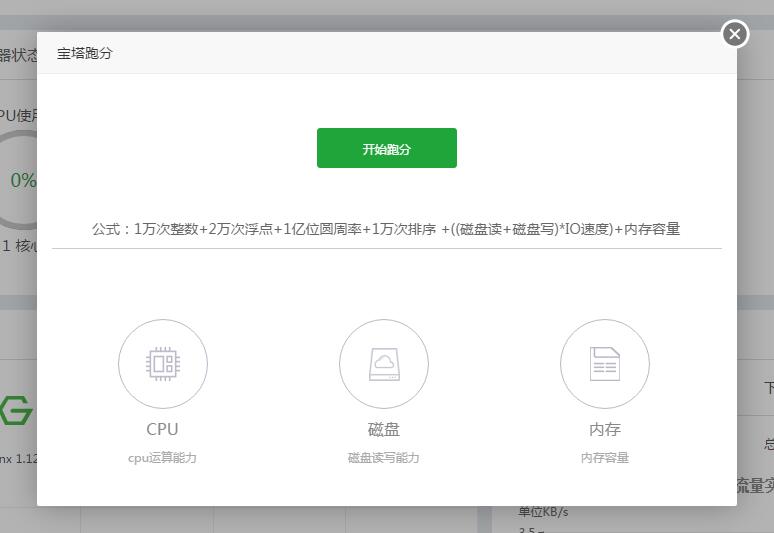Click the 单位KB/s chart unit label

543,512
